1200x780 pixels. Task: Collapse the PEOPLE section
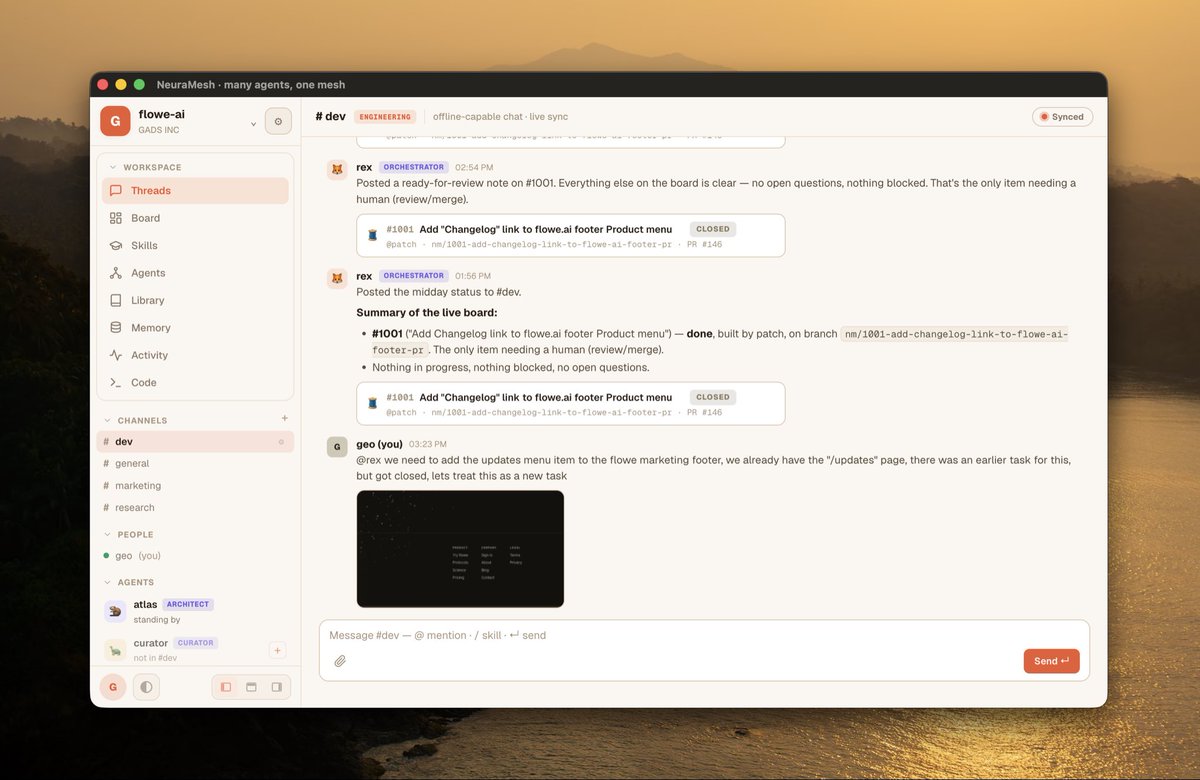click(108, 534)
